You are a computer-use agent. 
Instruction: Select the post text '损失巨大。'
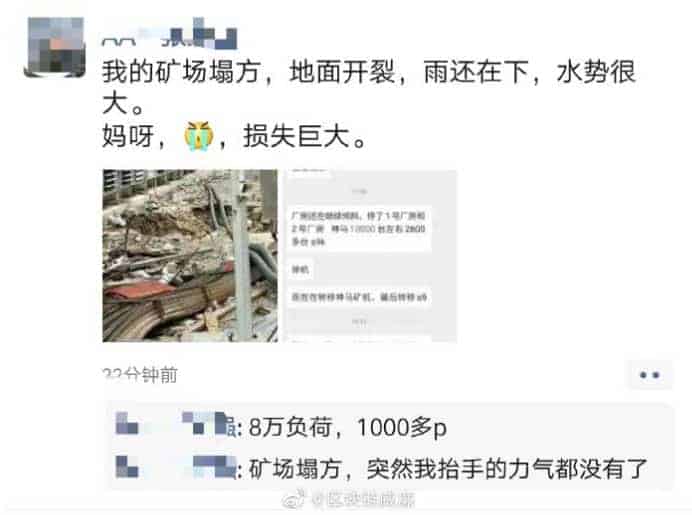tap(305, 136)
